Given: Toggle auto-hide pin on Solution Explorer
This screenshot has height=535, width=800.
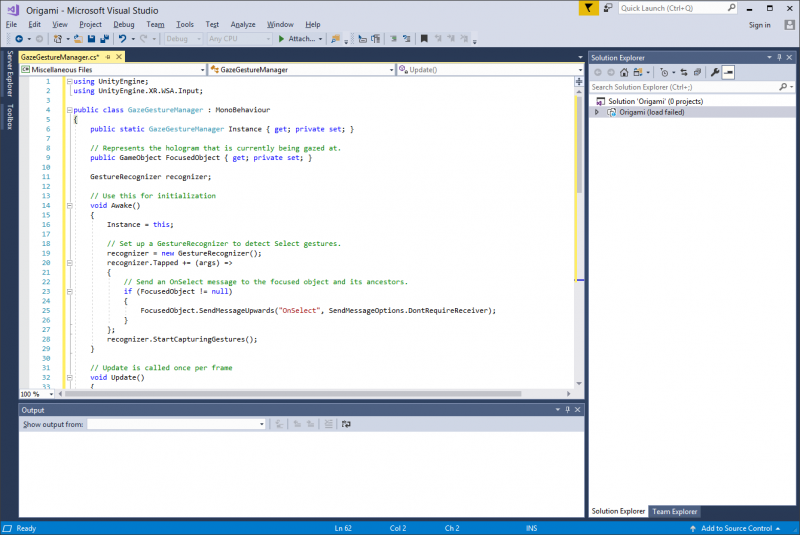Looking at the screenshot, I should point(779,58).
